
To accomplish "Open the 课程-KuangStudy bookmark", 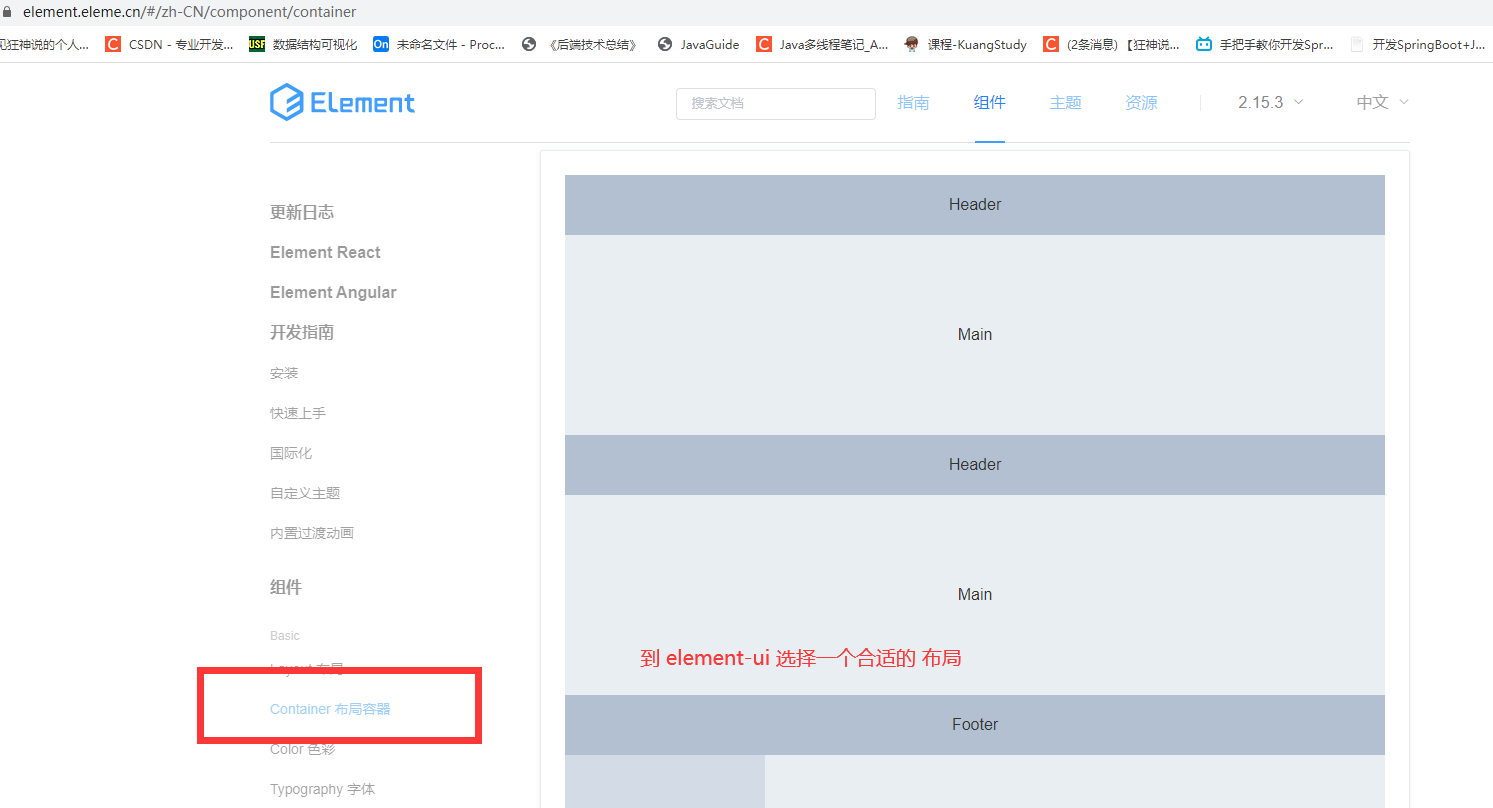I will [965, 44].
